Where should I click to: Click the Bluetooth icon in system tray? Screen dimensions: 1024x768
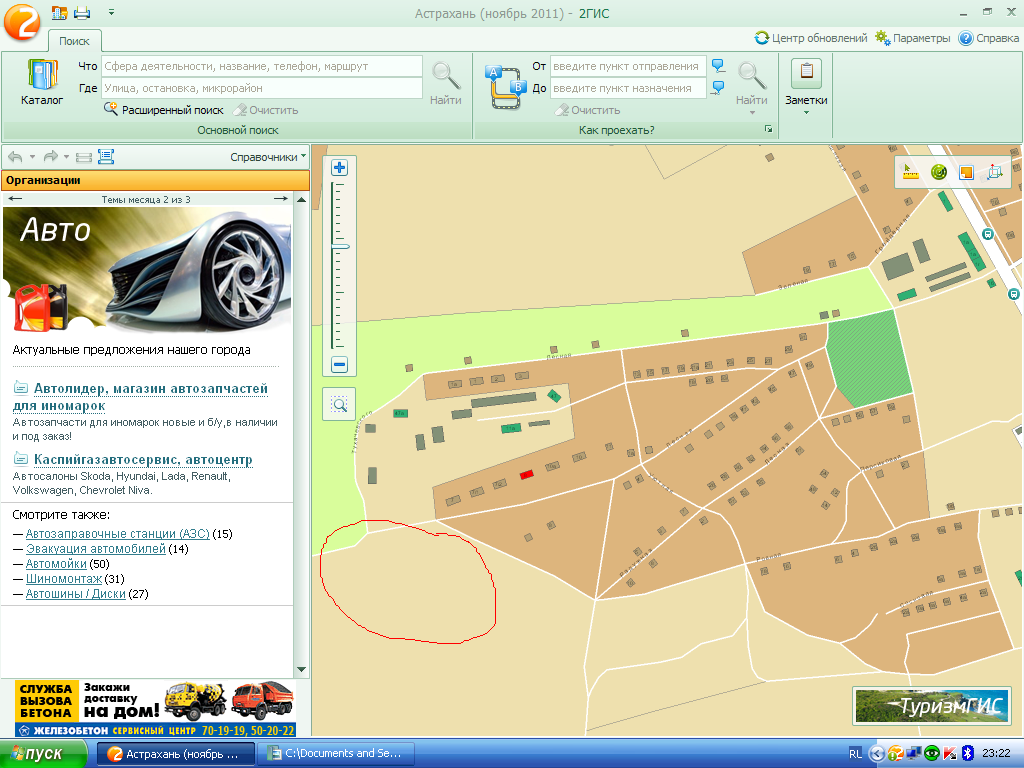click(x=969, y=754)
